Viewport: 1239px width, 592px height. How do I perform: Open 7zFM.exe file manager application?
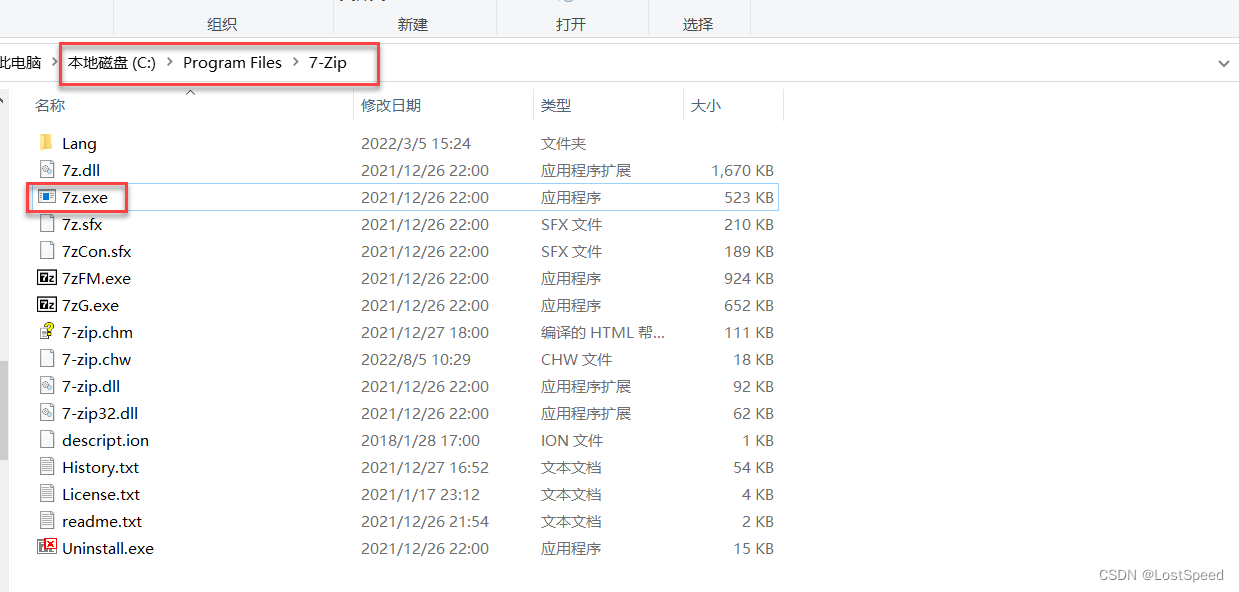click(x=94, y=278)
